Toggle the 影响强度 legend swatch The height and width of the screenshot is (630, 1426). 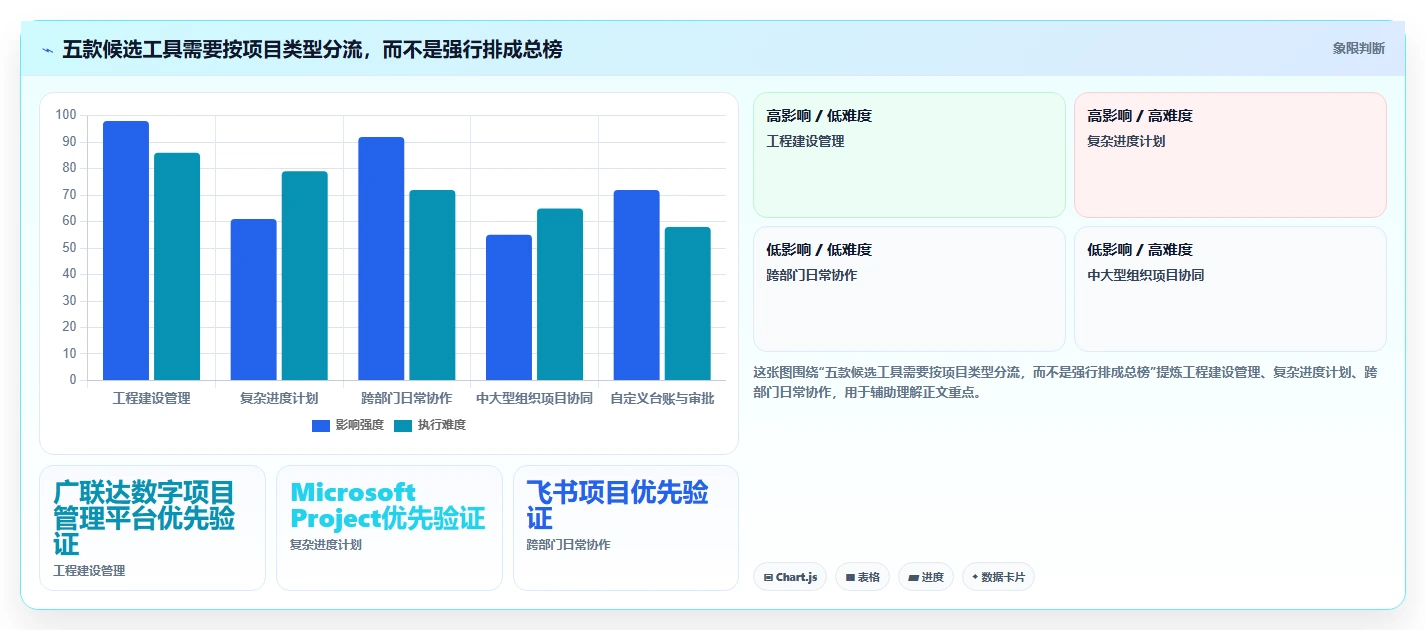tap(321, 426)
